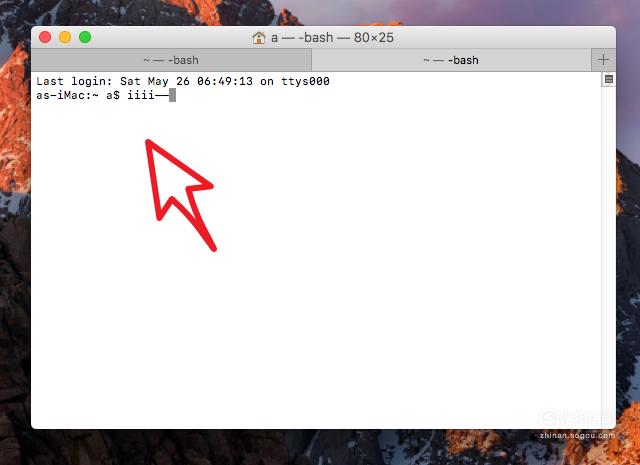This screenshot has width=640, height=465.
Task: Click the split pane icon above scrollbar
Action: (x=609, y=79)
